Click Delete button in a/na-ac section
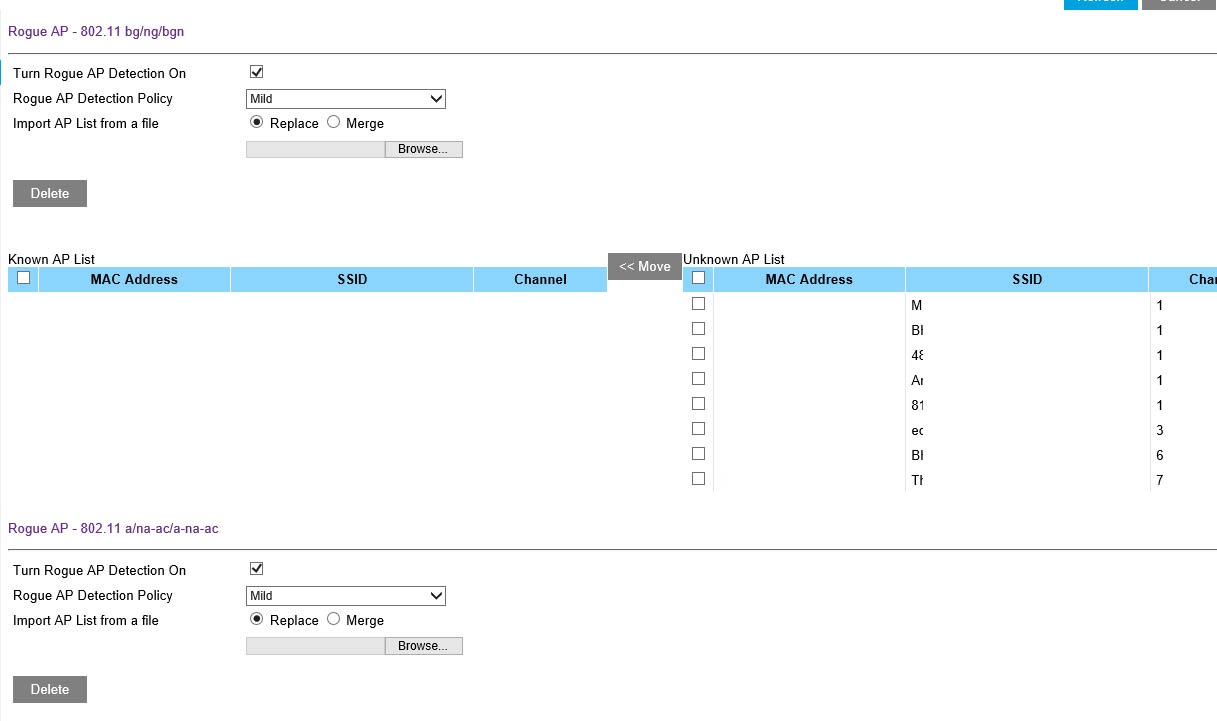Screen dimensions: 1217x721 tap(50, 689)
